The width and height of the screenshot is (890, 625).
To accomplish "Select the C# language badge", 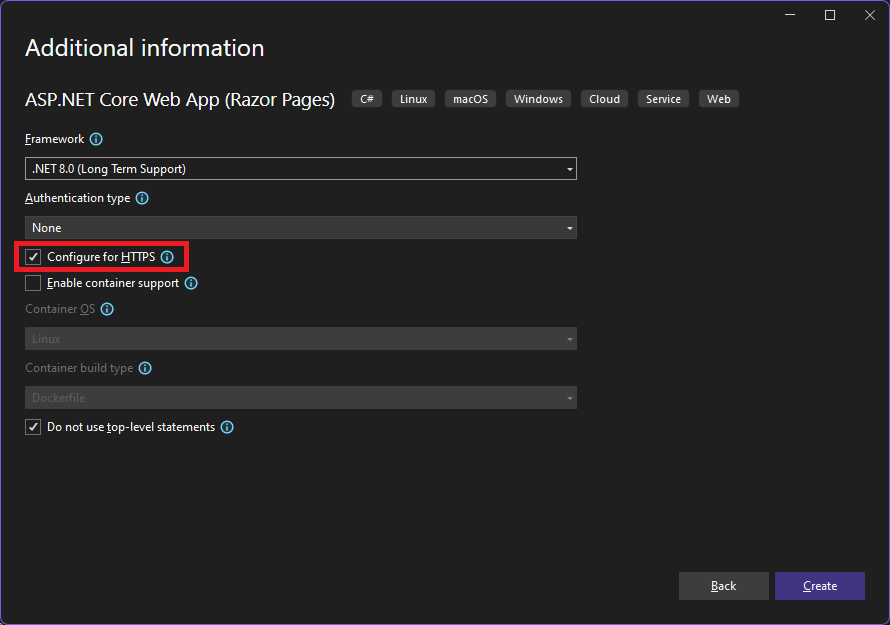I will pyautogui.click(x=366, y=98).
